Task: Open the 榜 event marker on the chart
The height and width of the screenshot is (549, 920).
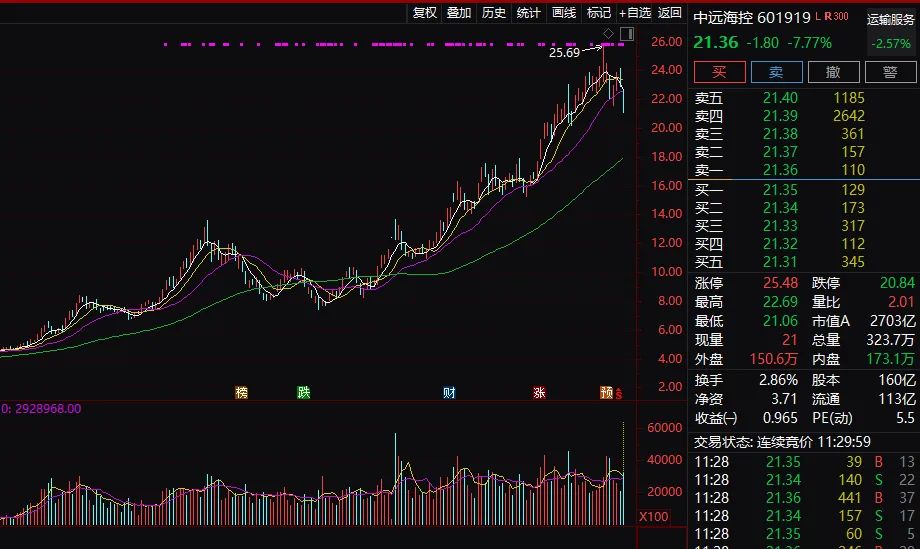Action: [x=241, y=392]
